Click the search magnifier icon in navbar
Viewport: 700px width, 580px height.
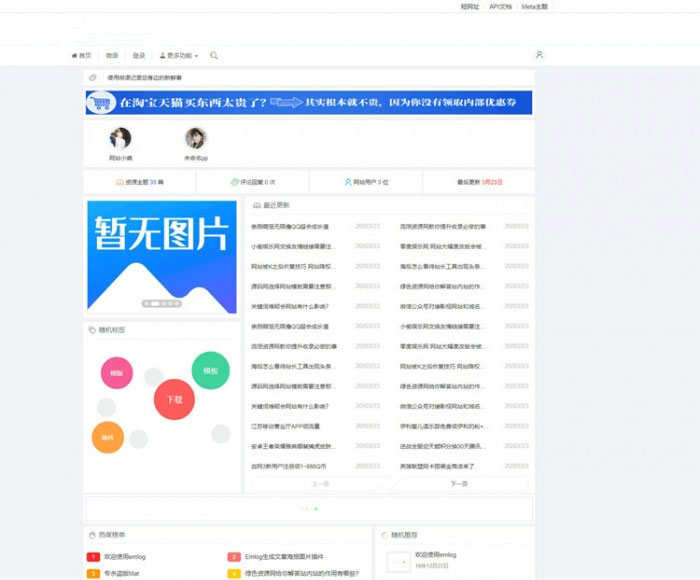pyautogui.click(x=214, y=56)
